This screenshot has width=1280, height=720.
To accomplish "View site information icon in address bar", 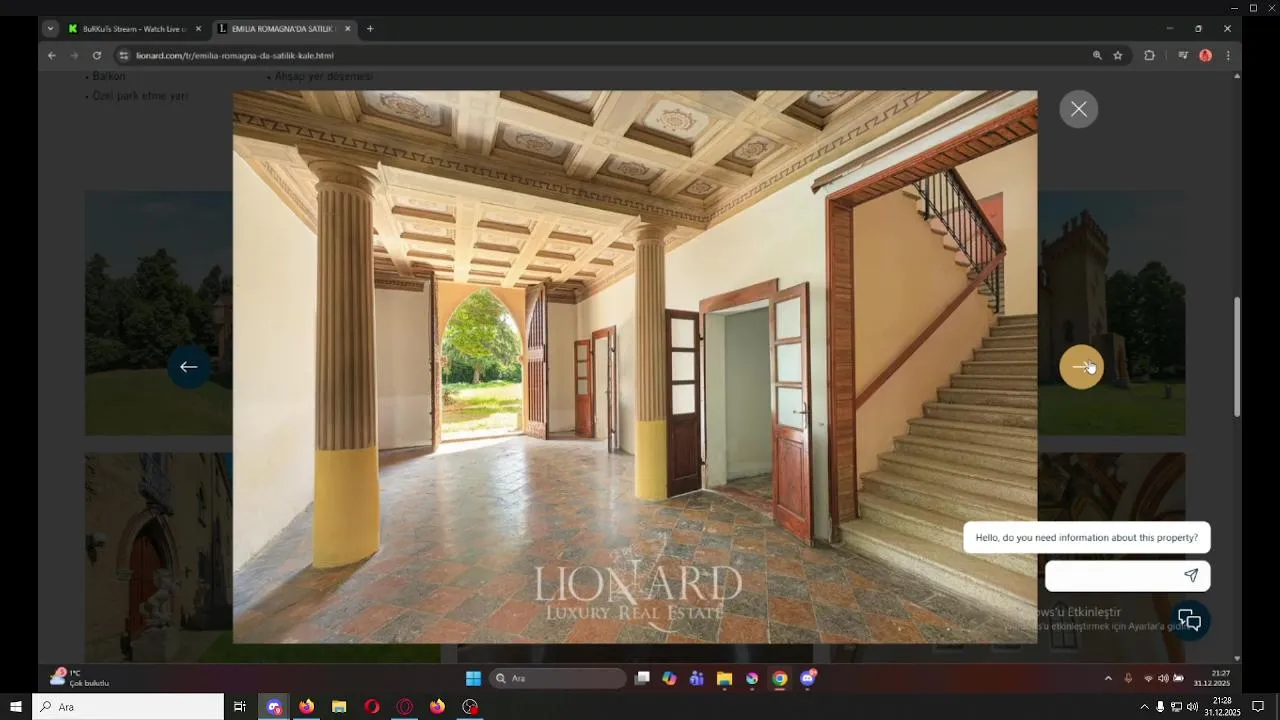I will pyautogui.click(x=124, y=56).
